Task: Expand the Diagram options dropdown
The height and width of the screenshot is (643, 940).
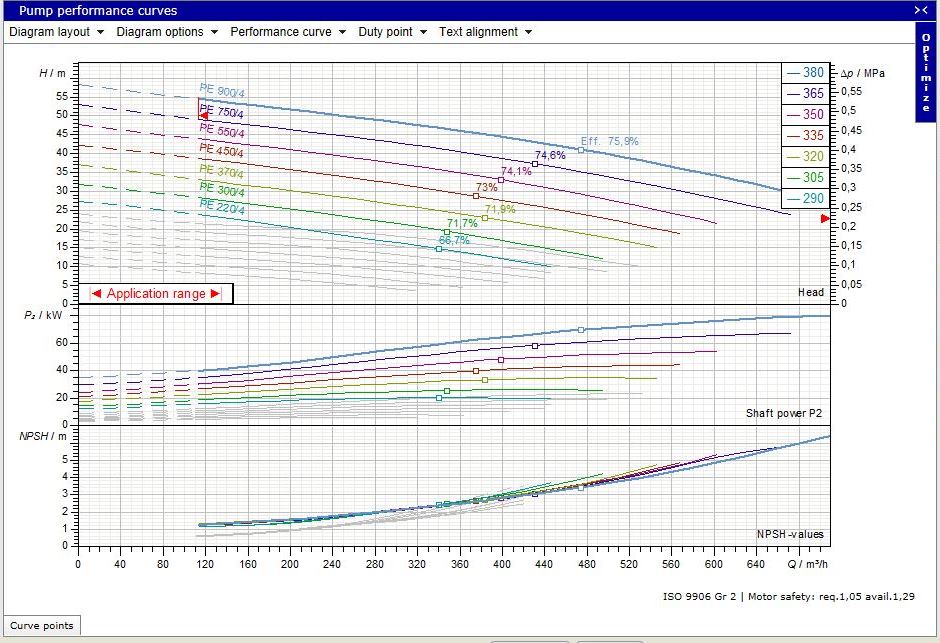Action: 166,32
